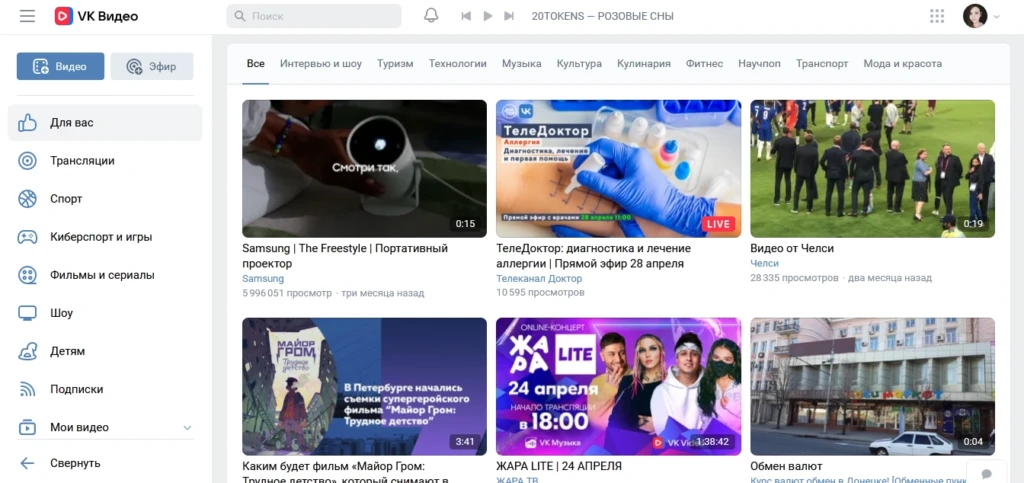Skip to next music track
The height and width of the screenshot is (483, 1024).
[509, 16]
